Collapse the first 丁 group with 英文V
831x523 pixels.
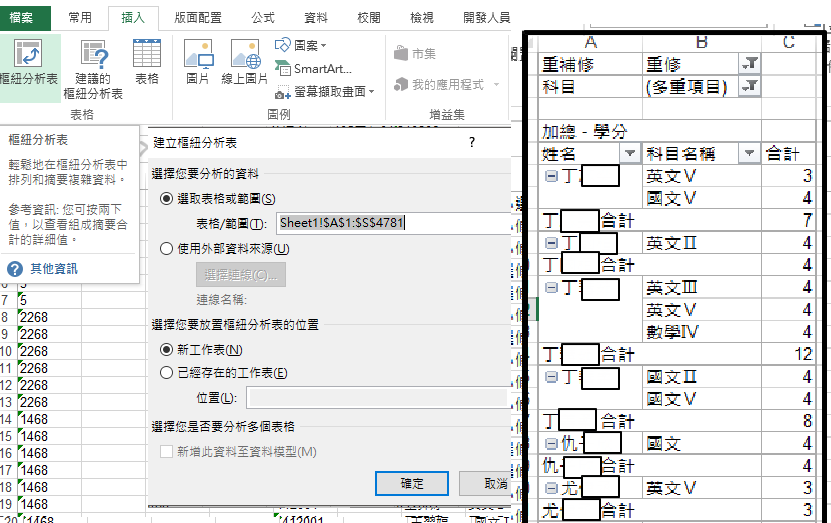coord(551,176)
